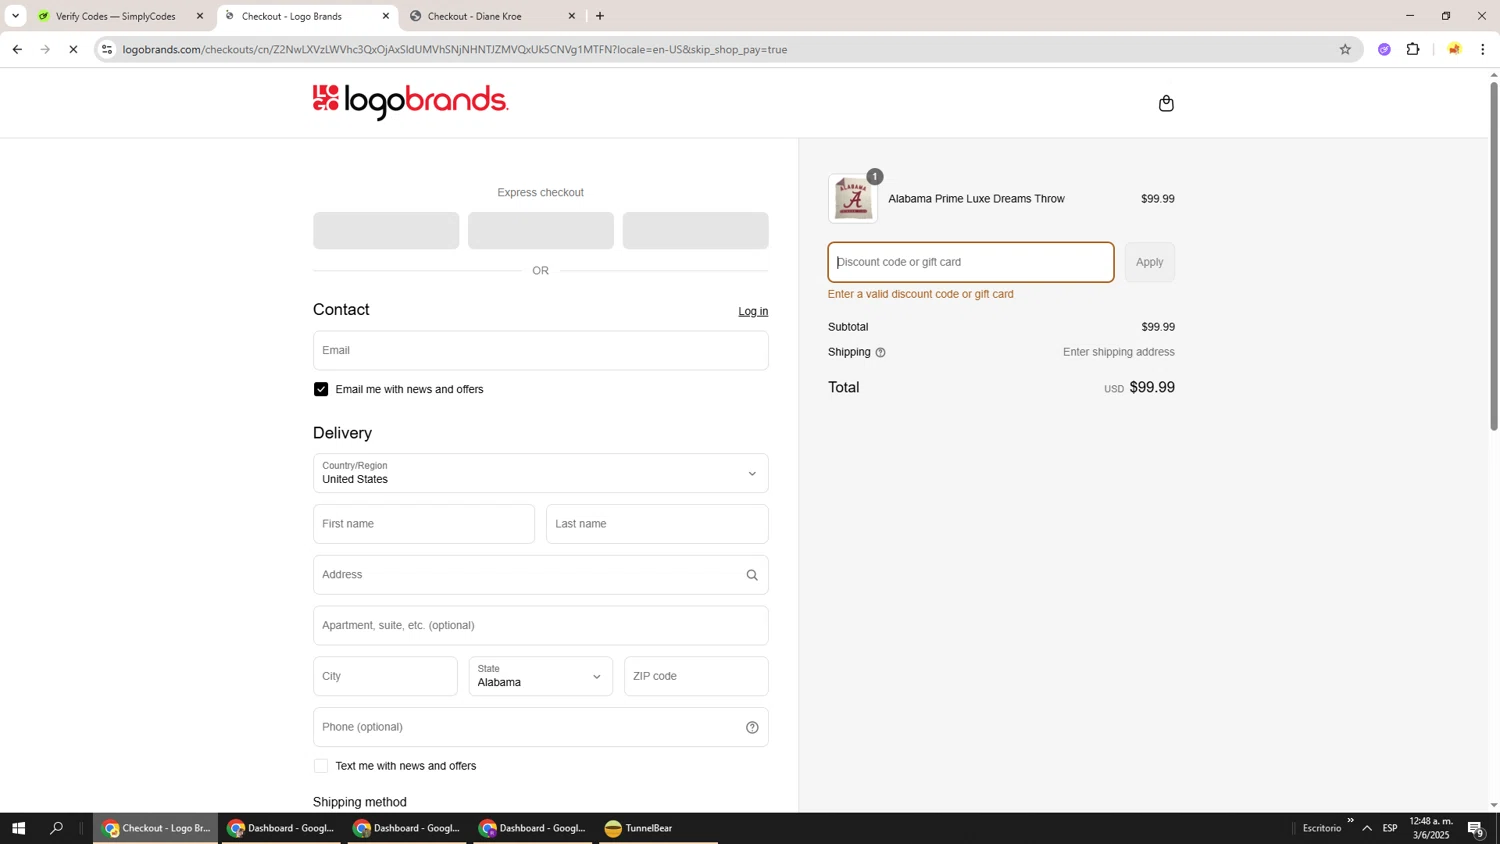Click the first express checkout button

(x=386, y=231)
